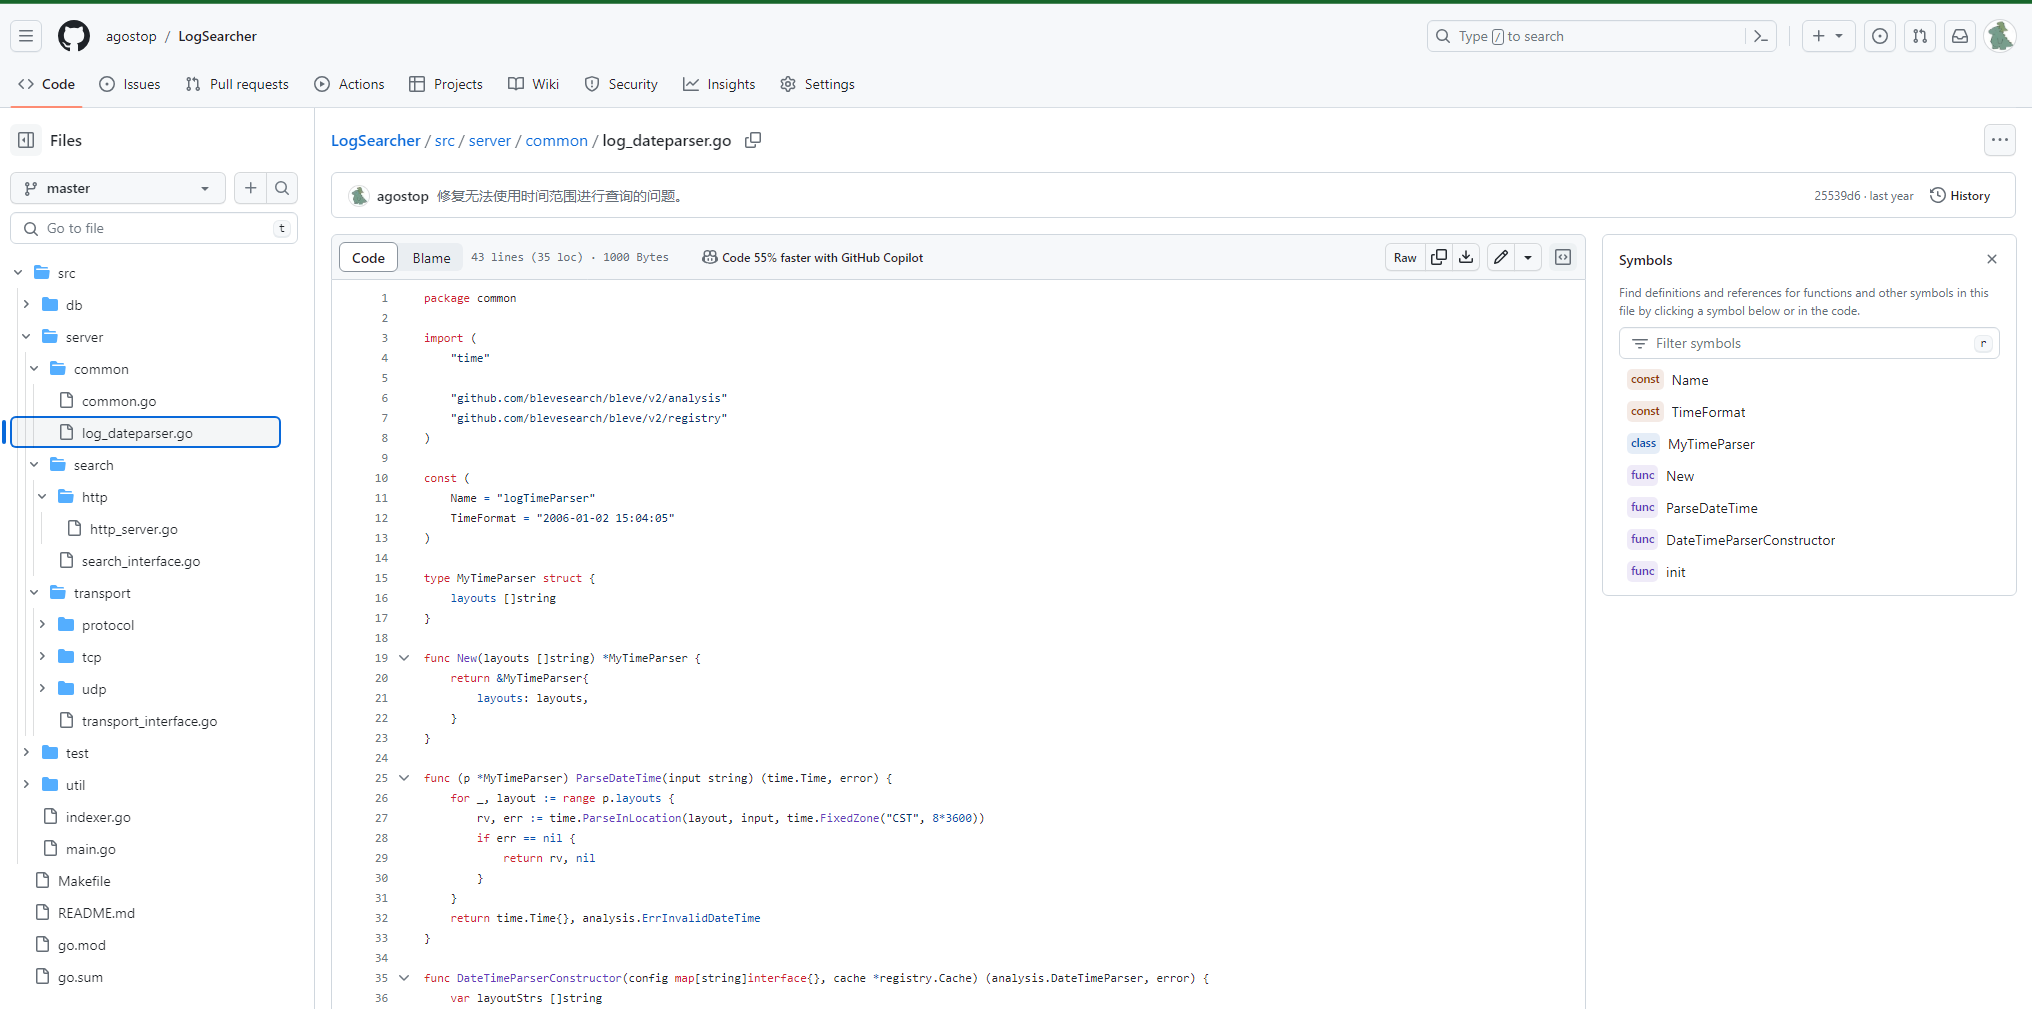Edit this file with the pencil icon
The image size is (2032, 1009).
1501,257
